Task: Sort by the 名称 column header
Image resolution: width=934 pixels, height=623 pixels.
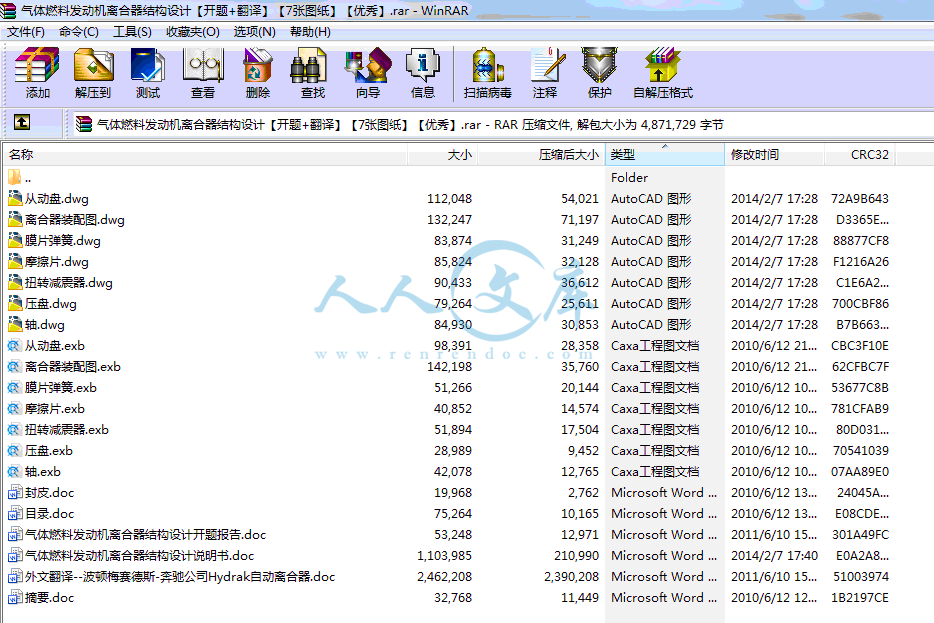Action: 206,155
